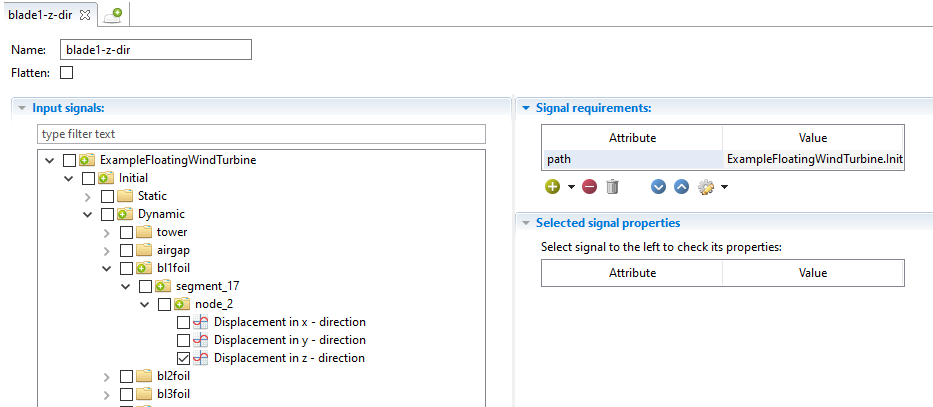The image size is (933, 407).
Task: Open dropdown arrow next to gear icon
Action: click(x=724, y=187)
